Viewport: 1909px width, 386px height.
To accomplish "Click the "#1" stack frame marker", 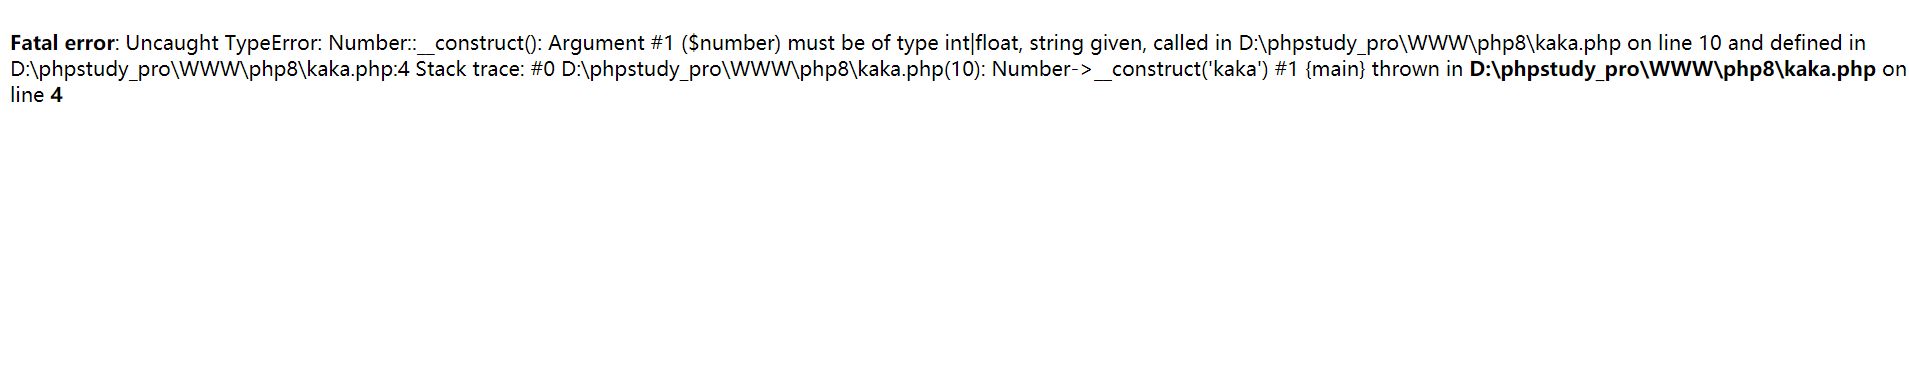I will coord(1286,69).
